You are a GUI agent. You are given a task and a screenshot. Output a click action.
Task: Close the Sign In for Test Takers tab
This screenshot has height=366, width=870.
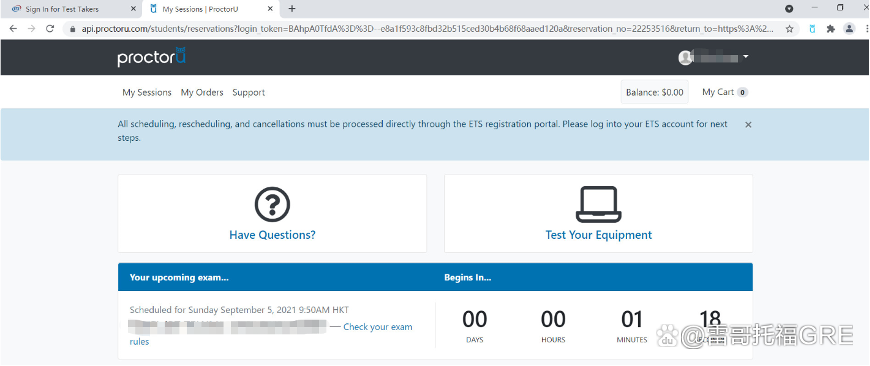(133, 9)
